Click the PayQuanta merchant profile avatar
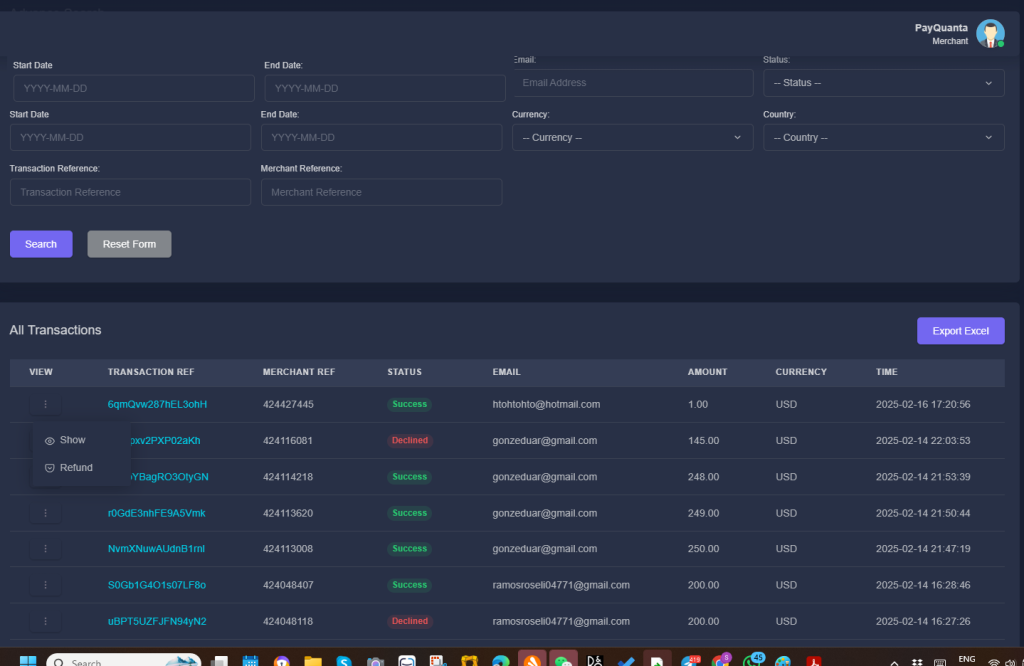Screen dimensions: 1024x666 (990, 33)
